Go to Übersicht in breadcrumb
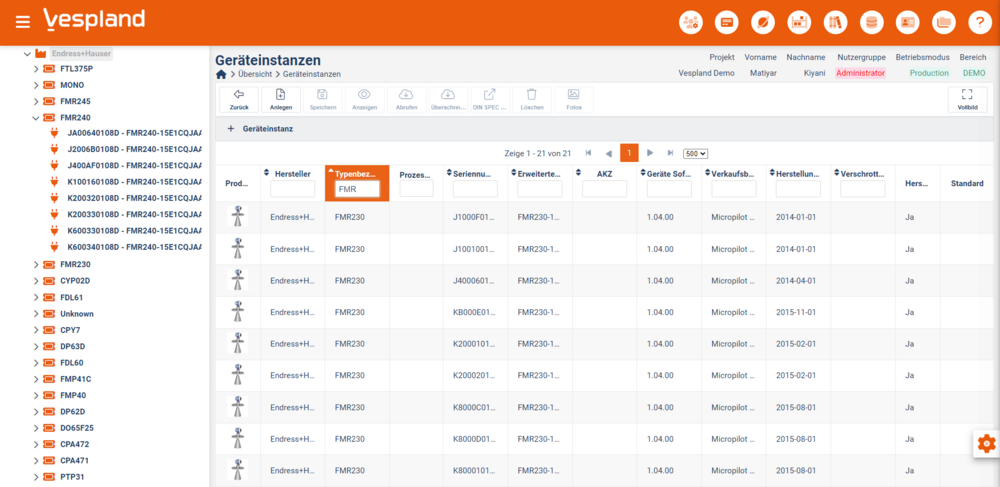 257,74
